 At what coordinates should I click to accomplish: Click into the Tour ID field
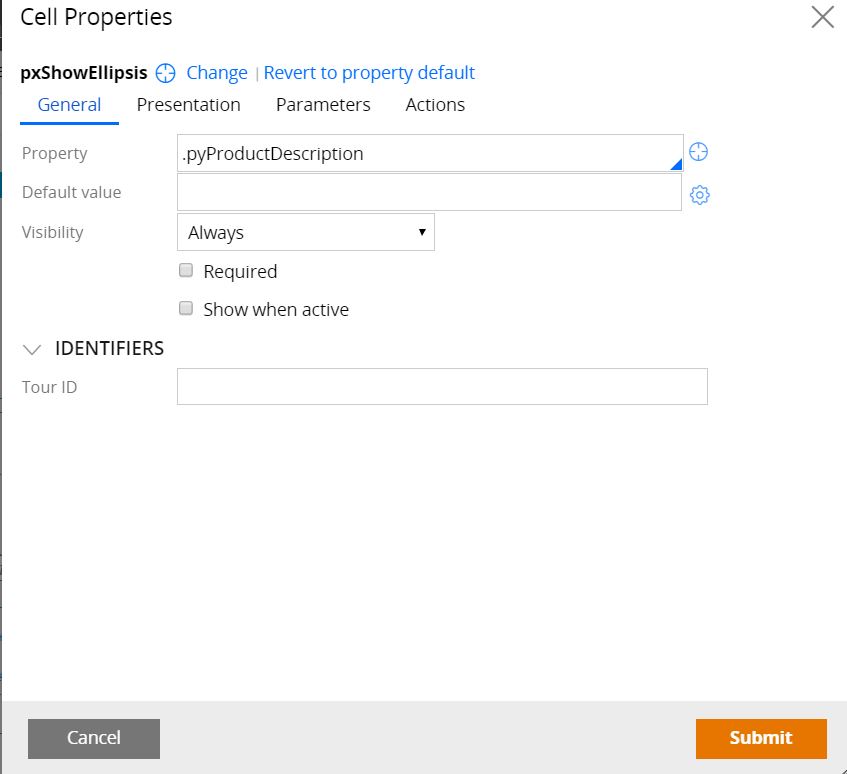point(442,386)
